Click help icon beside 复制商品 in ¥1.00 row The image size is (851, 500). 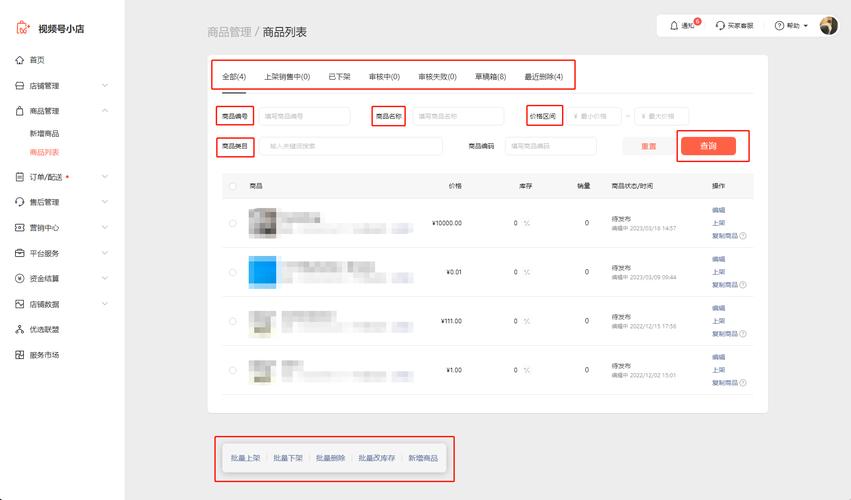point(743,382)
